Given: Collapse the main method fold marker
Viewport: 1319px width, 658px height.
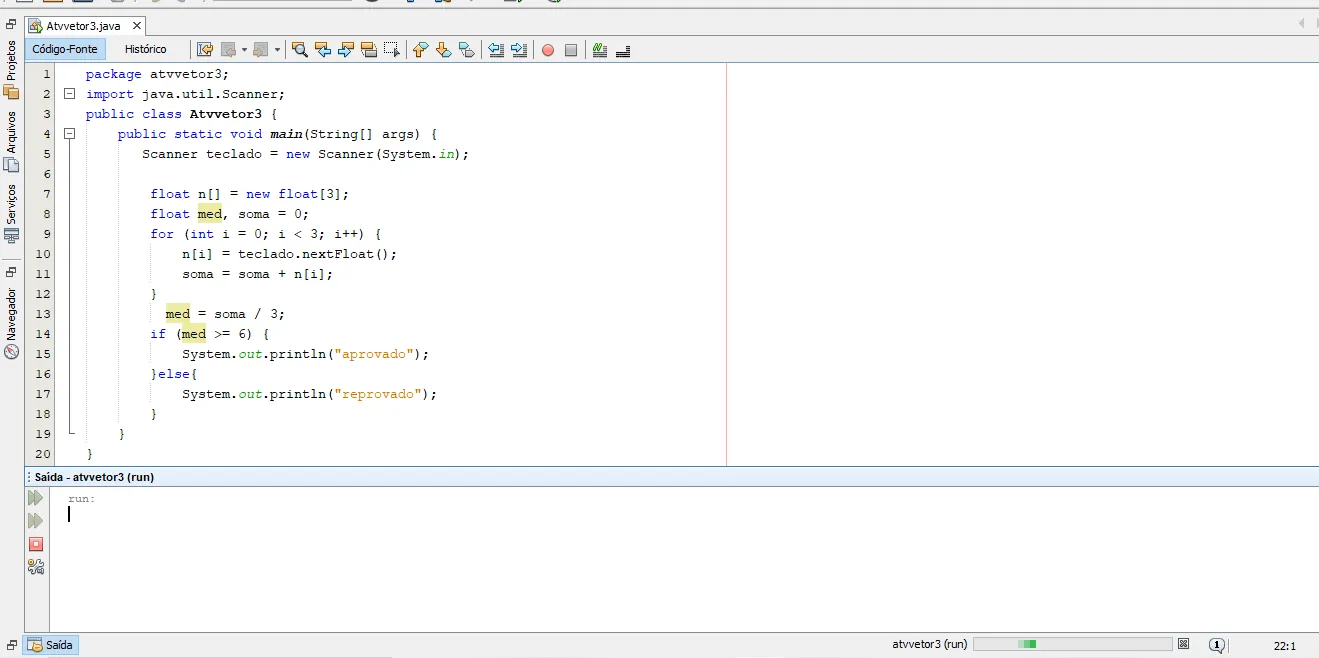Looking at the screenshot, I should coord(70,134).
